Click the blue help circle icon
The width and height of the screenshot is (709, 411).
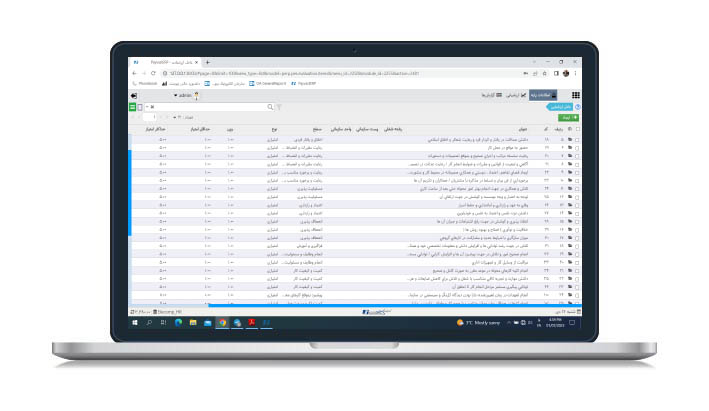click(577, 107)
